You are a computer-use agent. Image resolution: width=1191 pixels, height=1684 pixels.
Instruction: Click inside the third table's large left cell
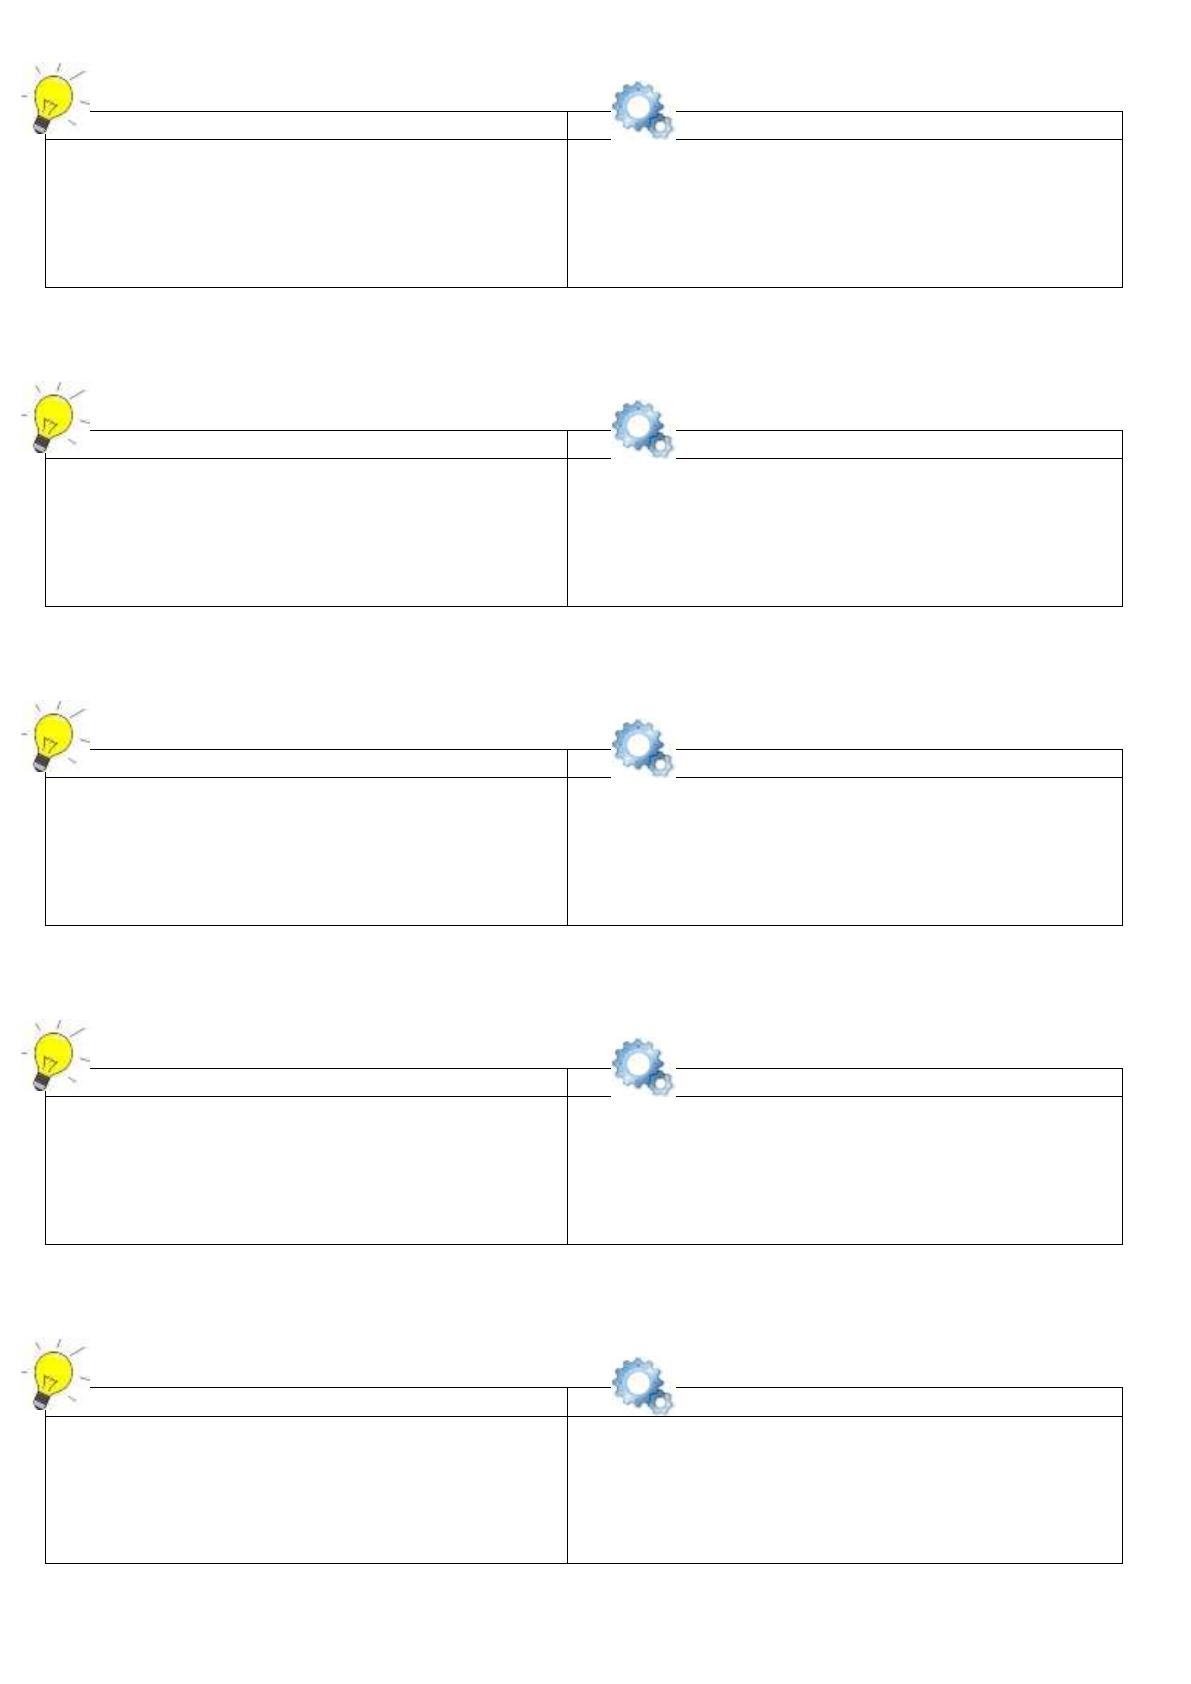tap(306, 851)
